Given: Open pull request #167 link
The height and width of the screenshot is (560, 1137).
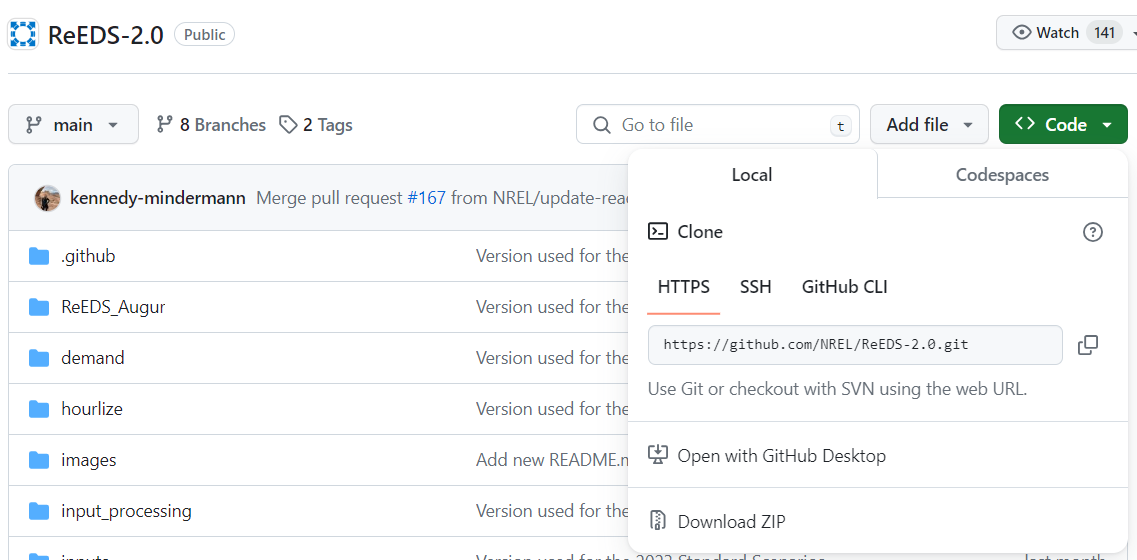Looking at the screenshot, I should pos(426,198).
